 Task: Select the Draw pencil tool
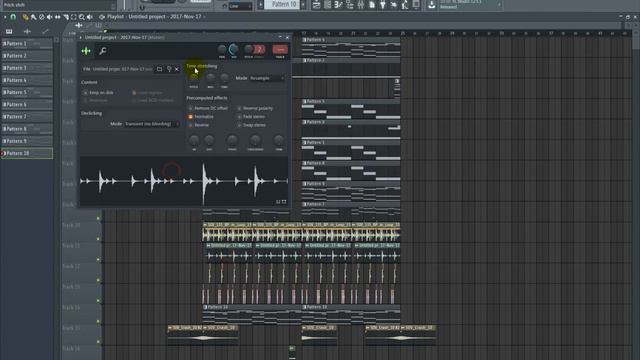click(x=26, y=17)
